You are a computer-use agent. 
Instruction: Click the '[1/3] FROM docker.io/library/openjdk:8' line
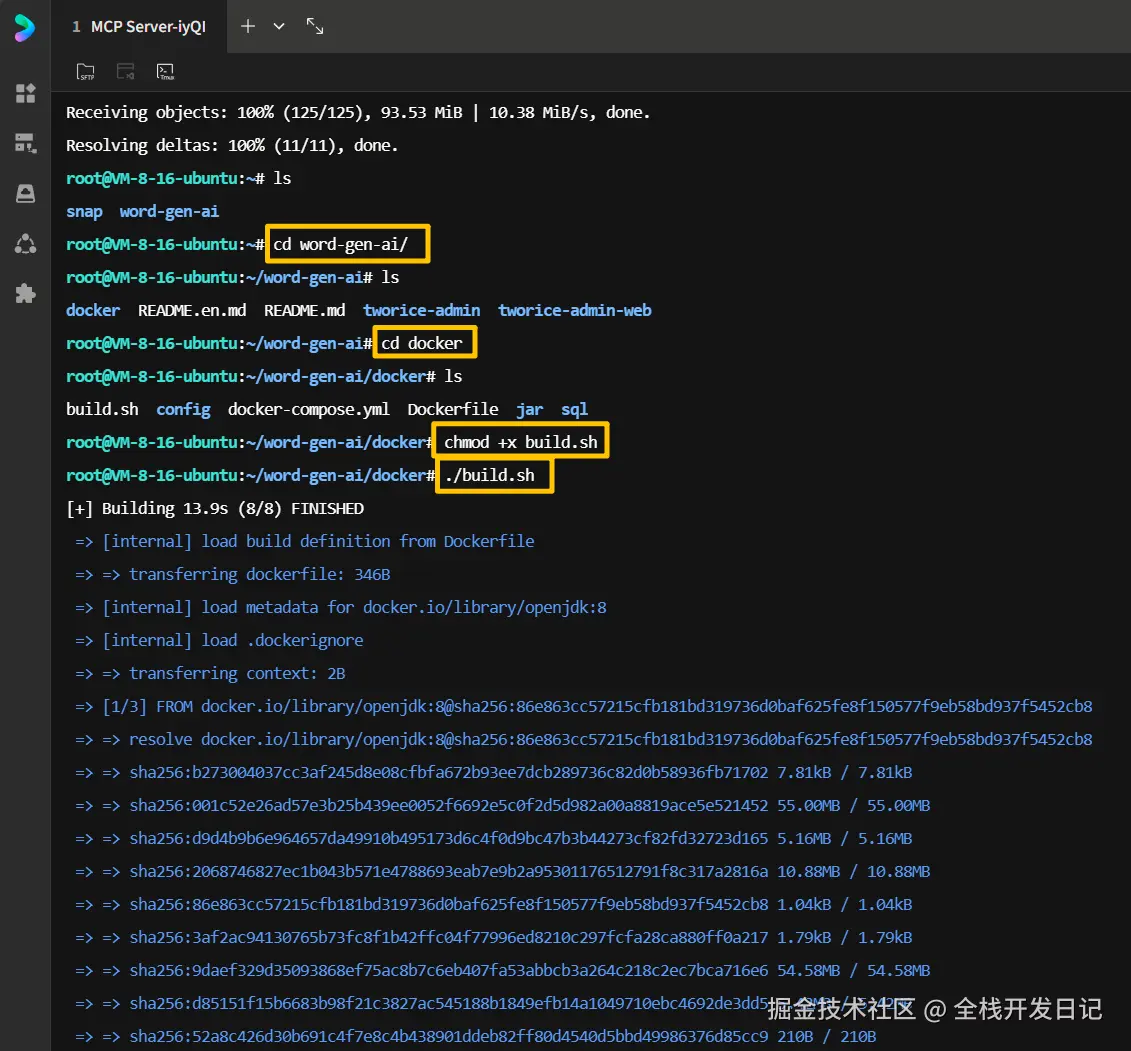(584, 706)
